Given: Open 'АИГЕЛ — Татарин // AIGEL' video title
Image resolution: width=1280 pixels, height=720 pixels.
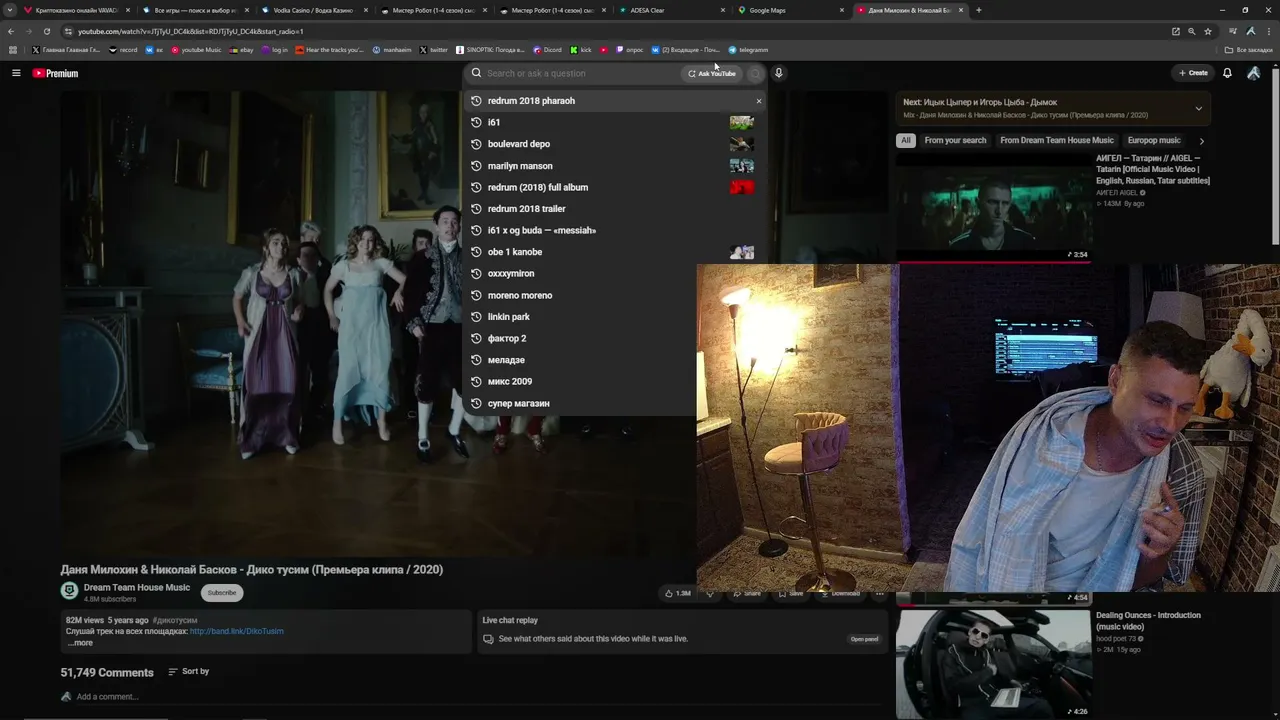Looking at the screenshot, I should coord(1152,169).
